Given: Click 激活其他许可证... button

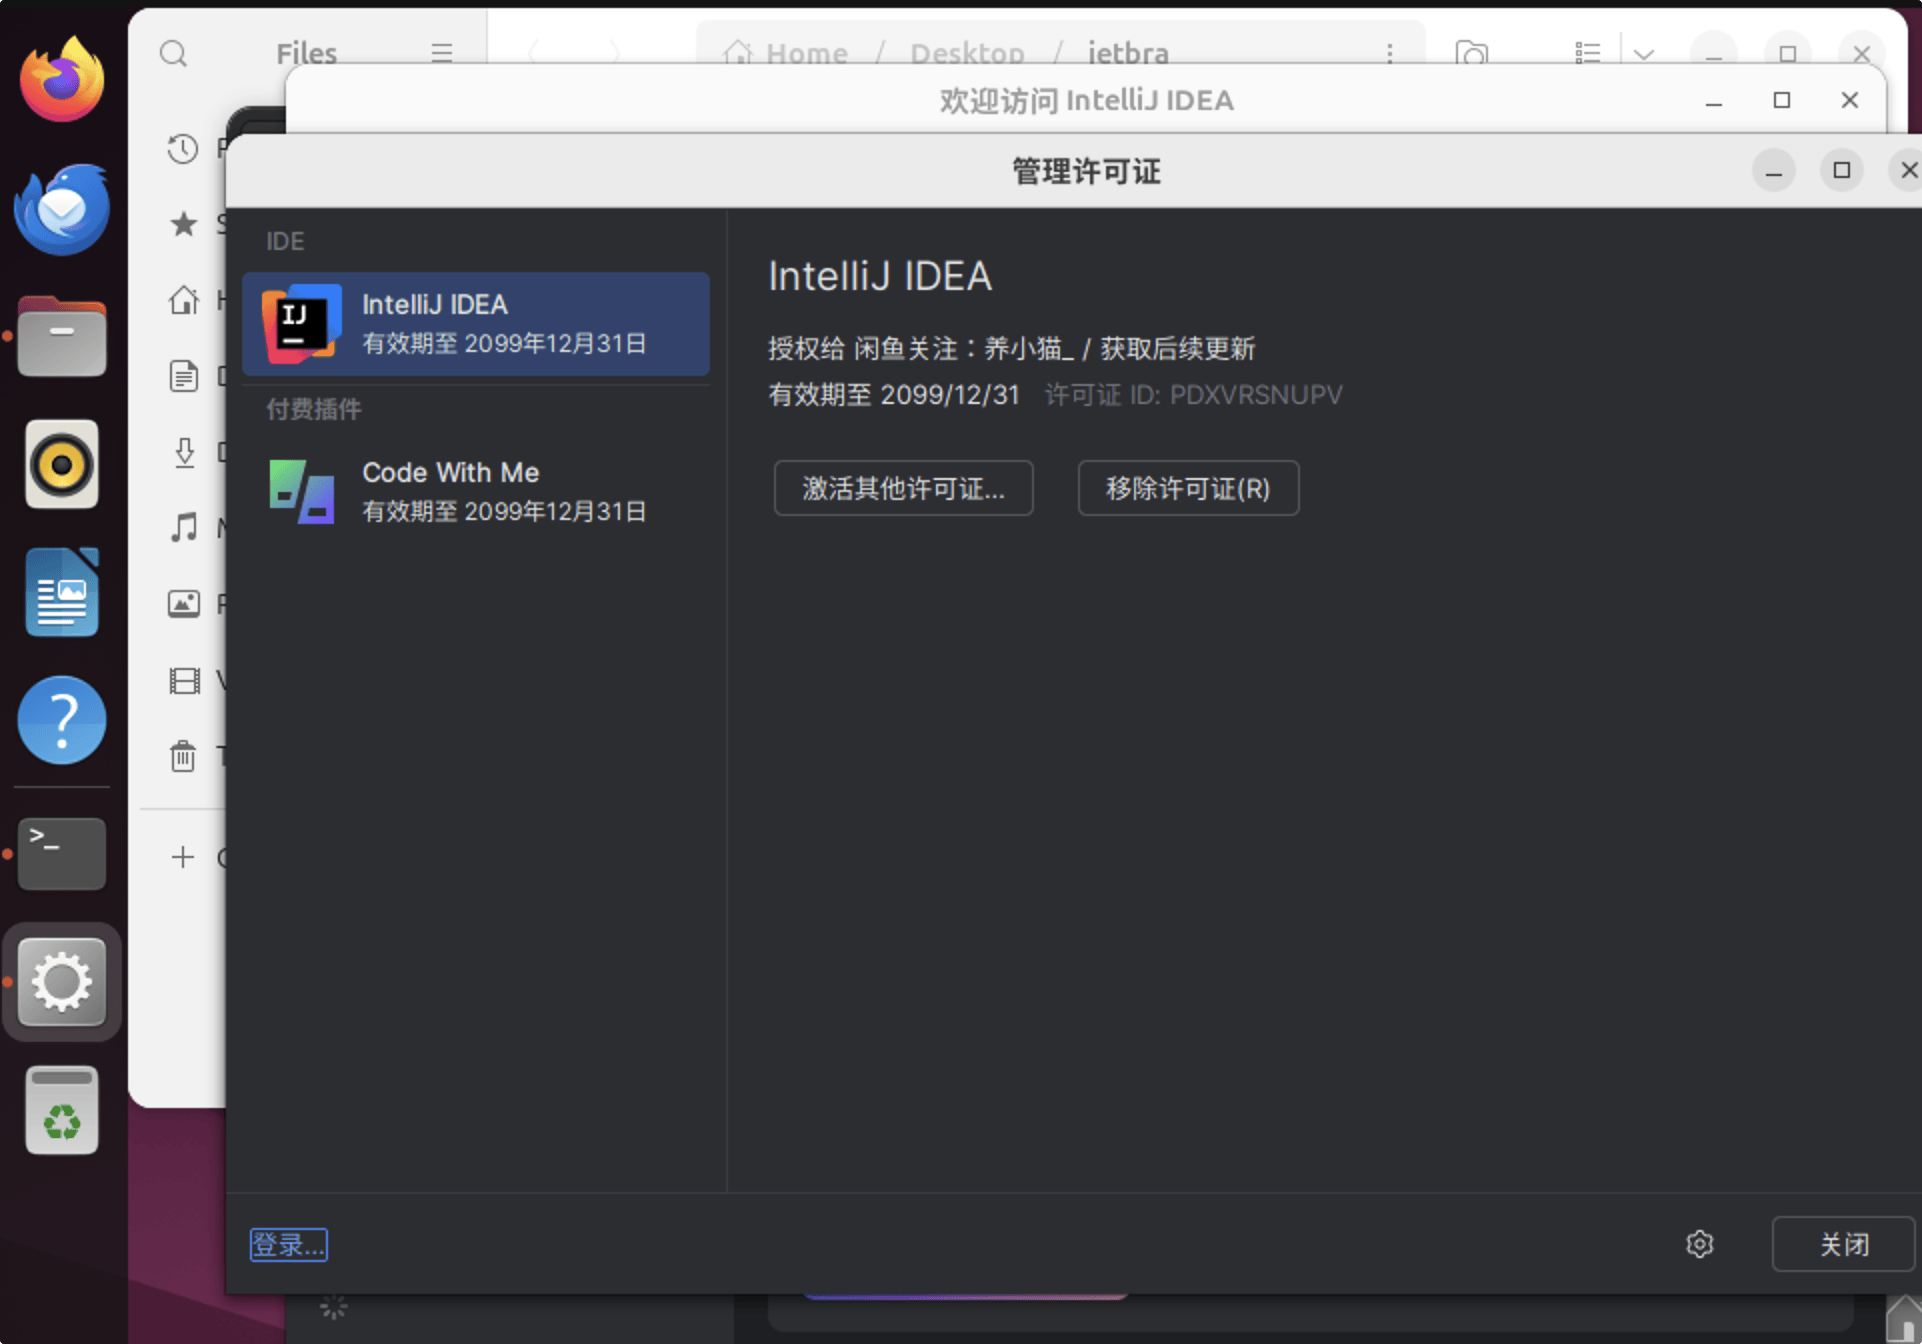Looking at the screenshot, I should (903, 488).
